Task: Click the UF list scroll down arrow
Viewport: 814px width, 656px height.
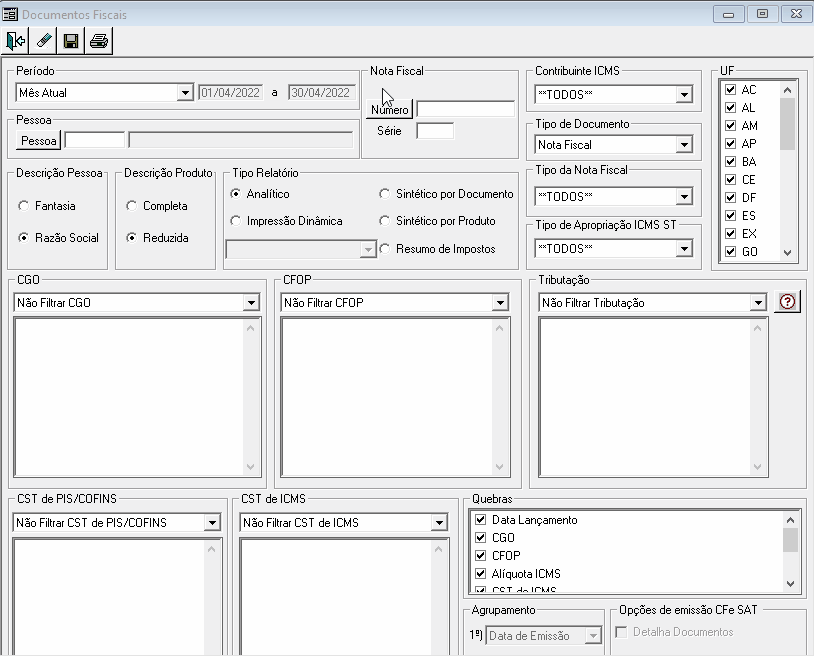Action: 788,253
